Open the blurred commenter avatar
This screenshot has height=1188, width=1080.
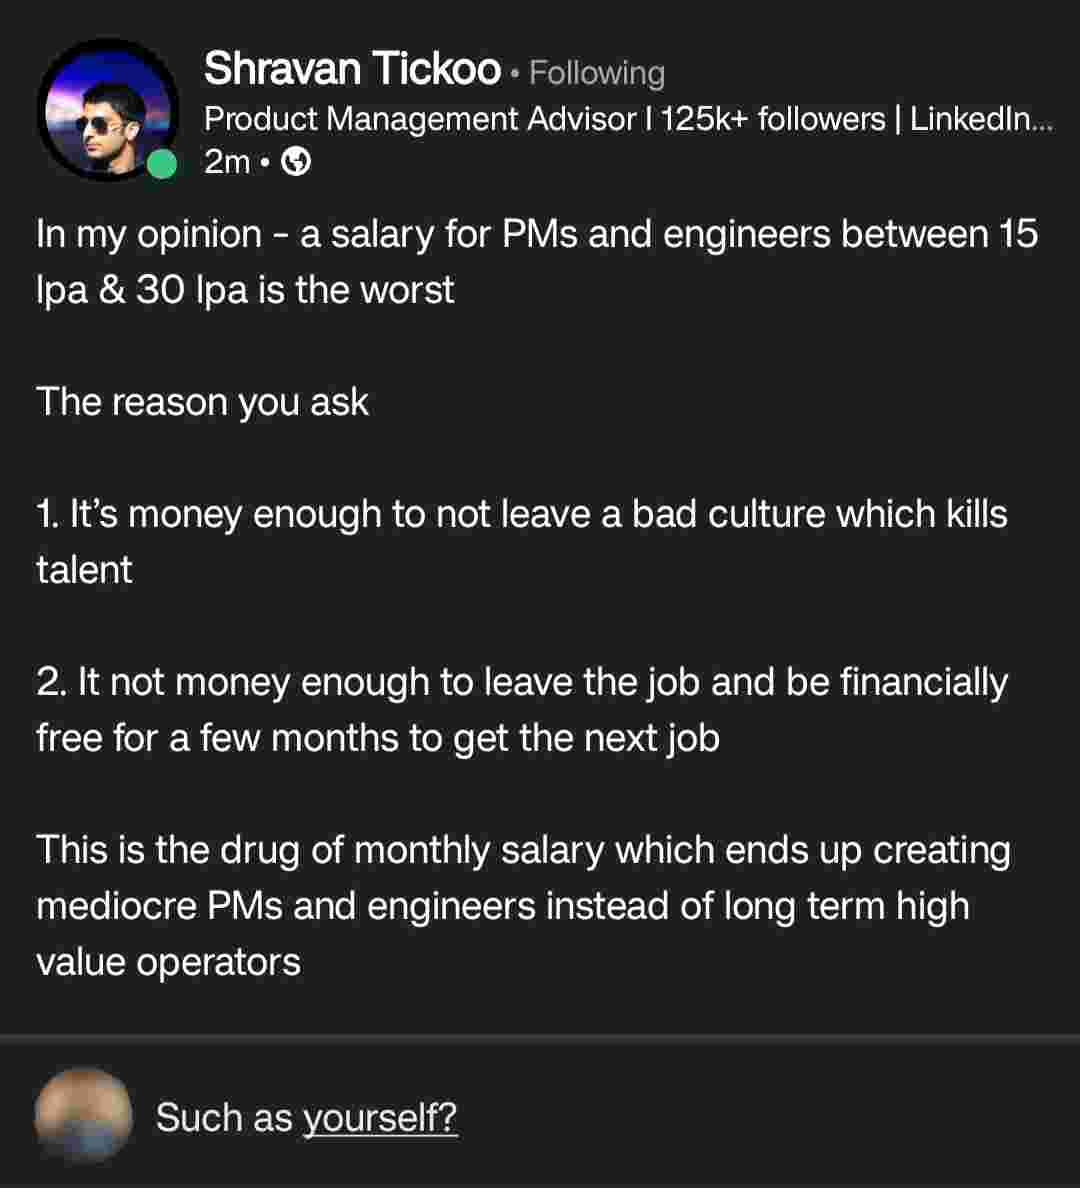click(x=83, y=1115)
